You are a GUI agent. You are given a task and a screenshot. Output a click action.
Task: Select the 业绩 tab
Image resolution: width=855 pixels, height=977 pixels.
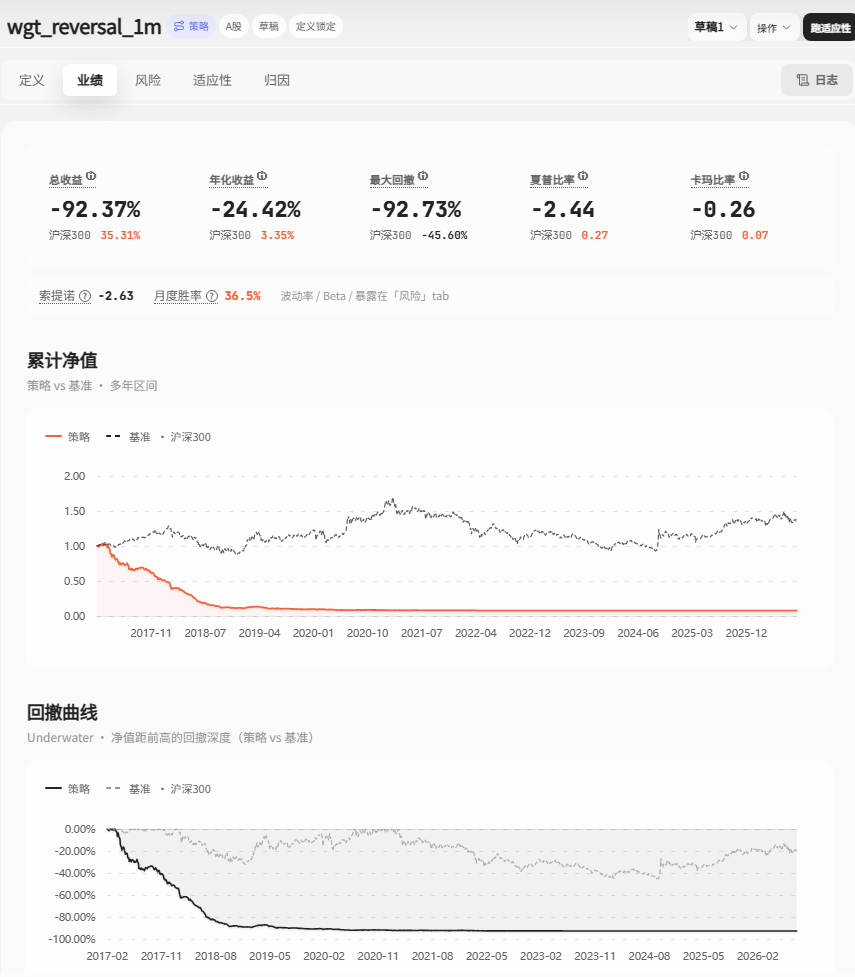pyautogui.click(x=90, y=80)
